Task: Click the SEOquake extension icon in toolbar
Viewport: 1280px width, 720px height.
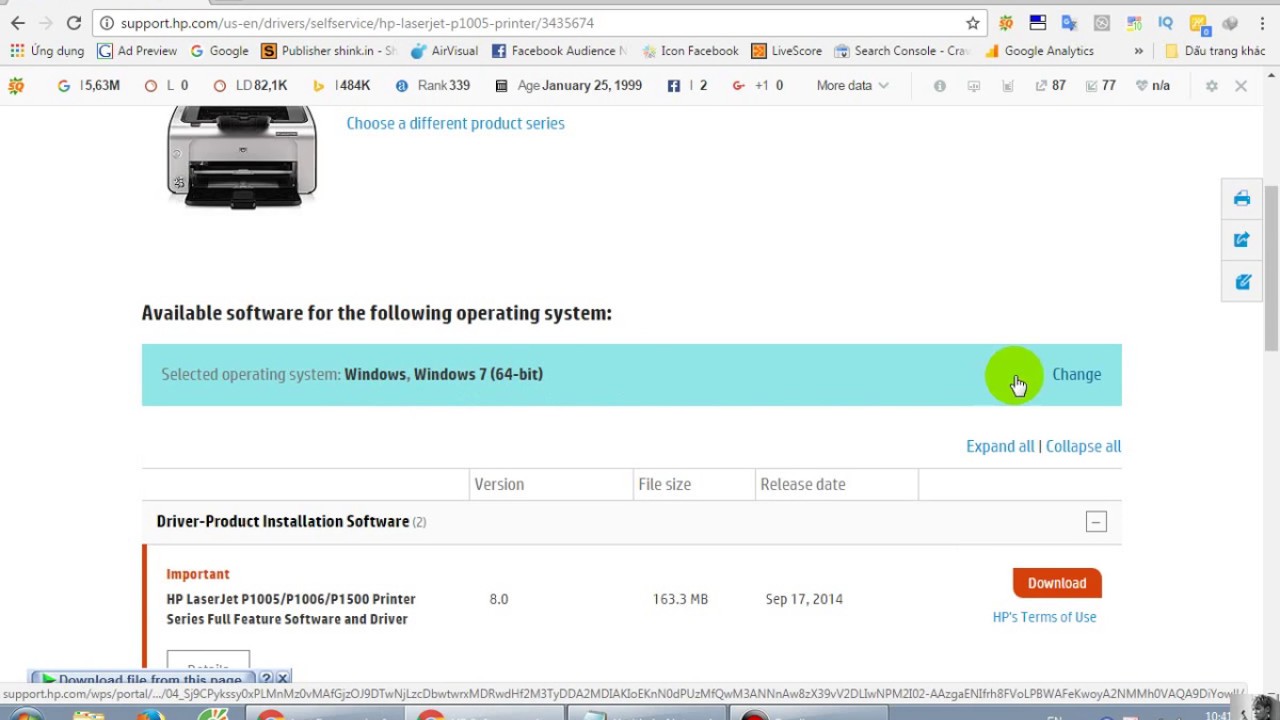Action: (x=1006, y=23)
